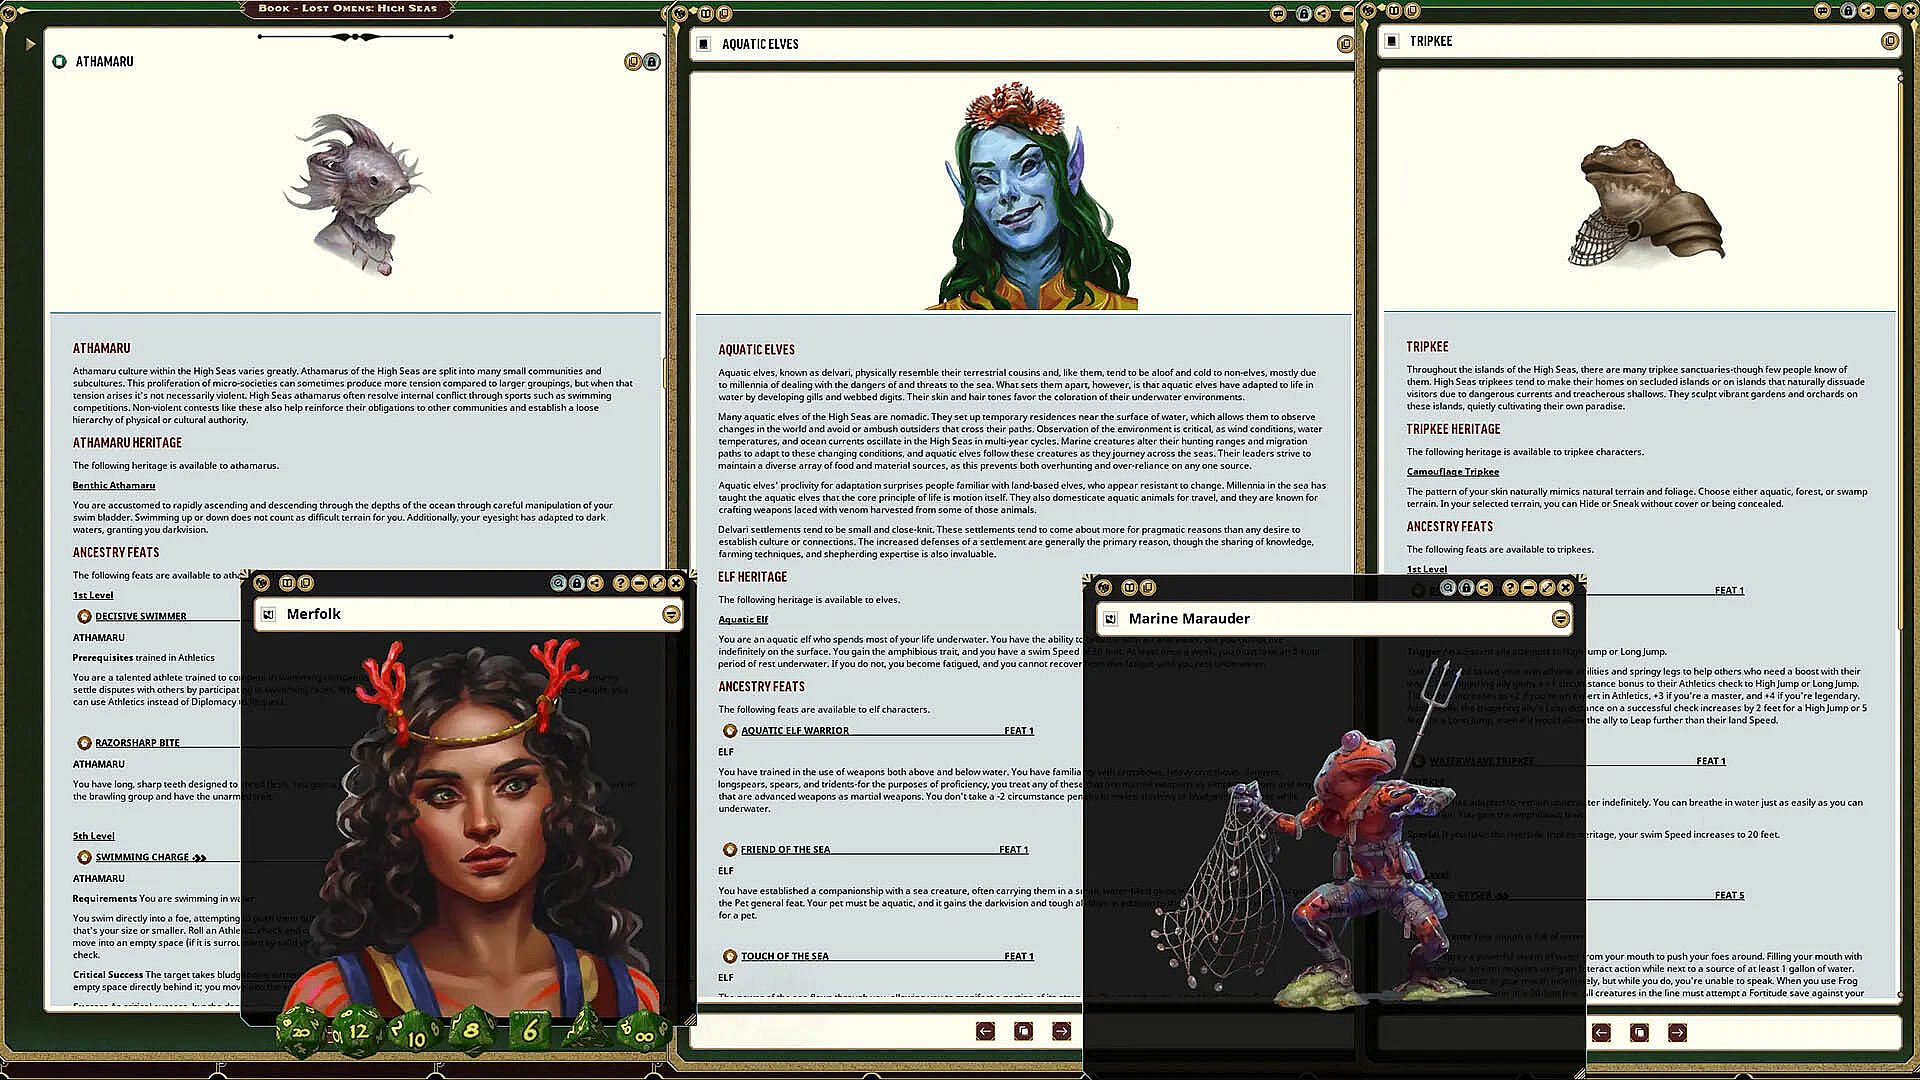Roll the d20 die
This screenshot has width=1920, height=1080.
[x=300, y=1029]
